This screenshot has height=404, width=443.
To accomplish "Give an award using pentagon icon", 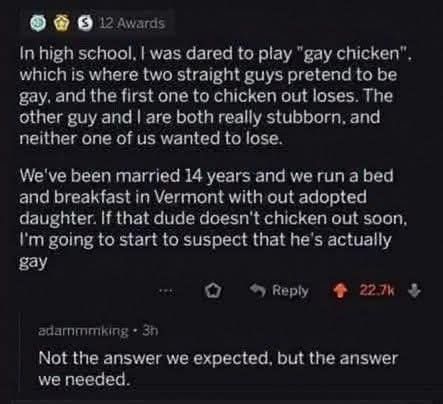I will [213, 291].
